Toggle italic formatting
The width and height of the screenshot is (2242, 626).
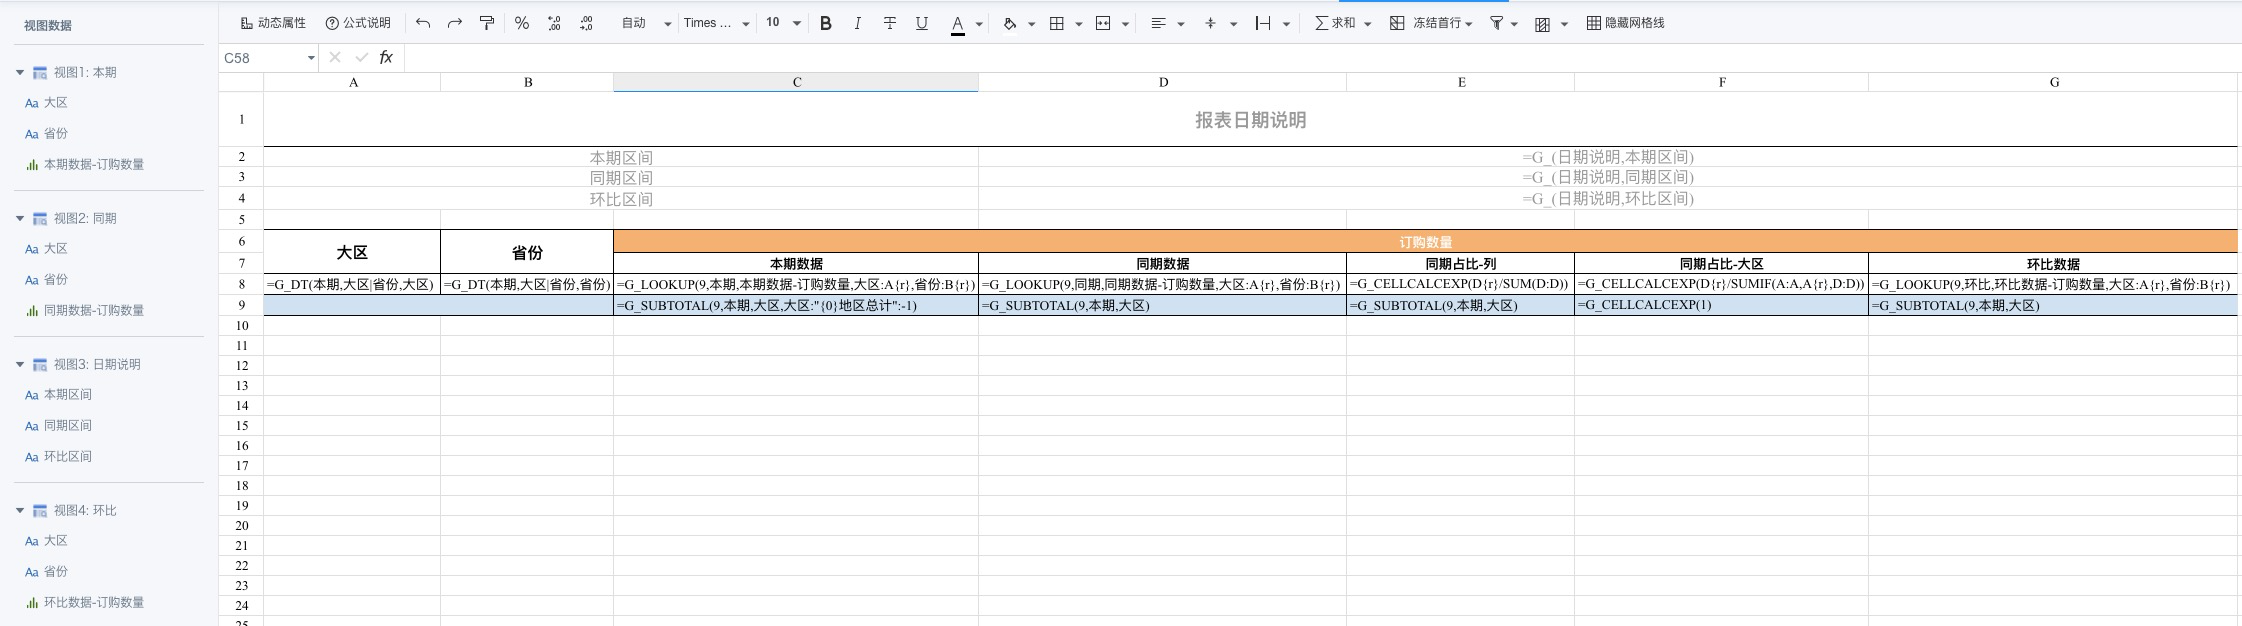(x=858, y=23)
